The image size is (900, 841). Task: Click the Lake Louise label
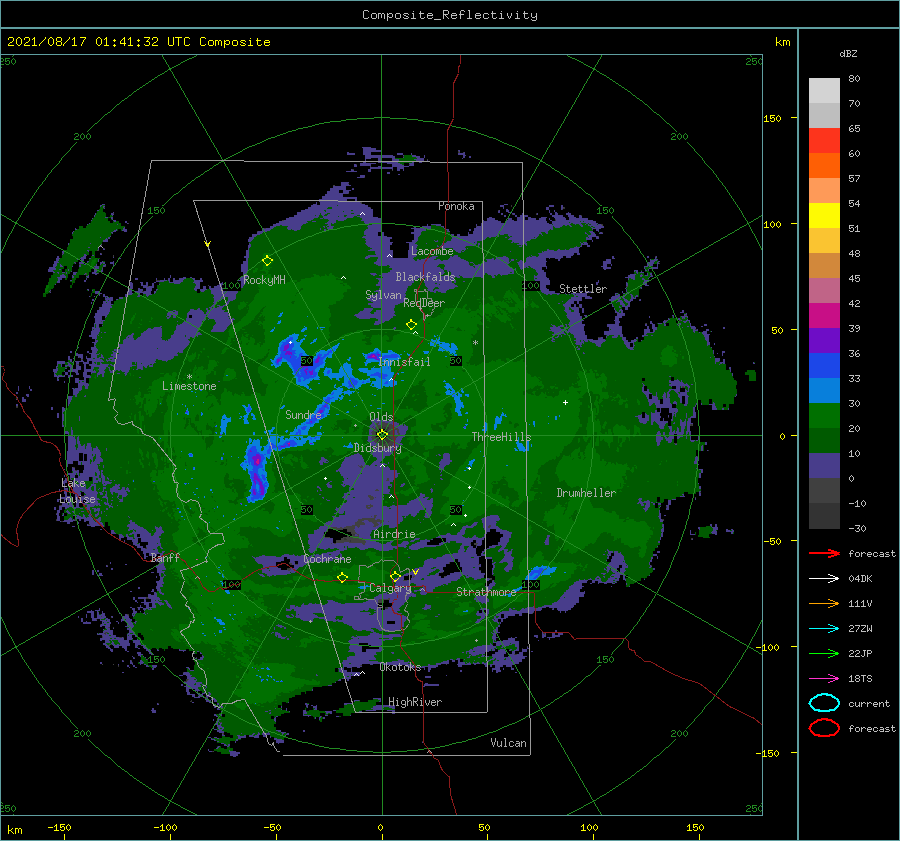77,491
